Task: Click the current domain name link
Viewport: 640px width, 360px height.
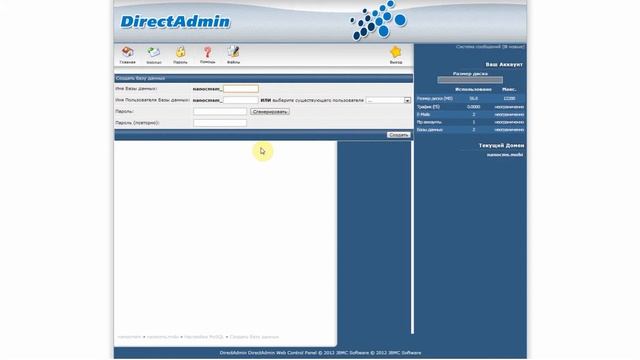Action: pyautogui.click(x=504, y=155)
